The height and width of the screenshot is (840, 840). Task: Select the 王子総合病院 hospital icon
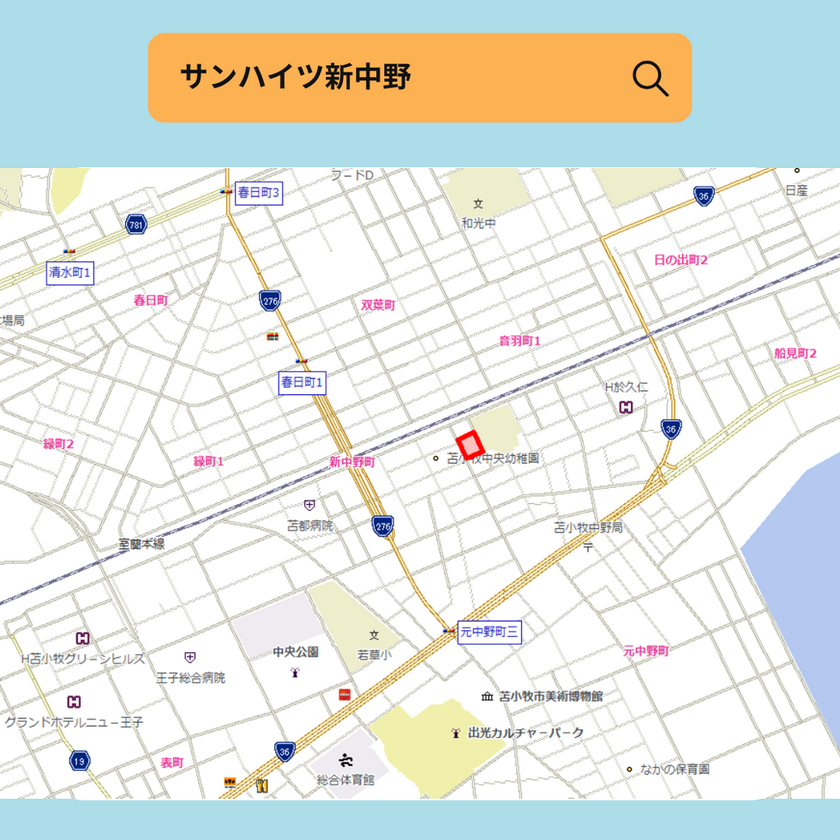(190, 657)
